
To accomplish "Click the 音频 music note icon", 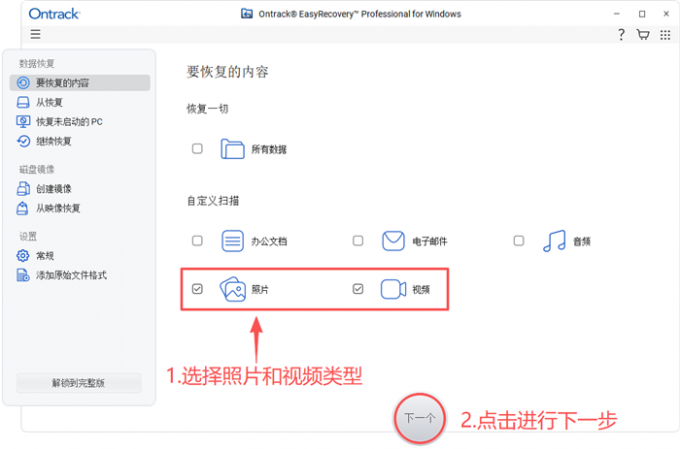I will [x=554, y=241].
